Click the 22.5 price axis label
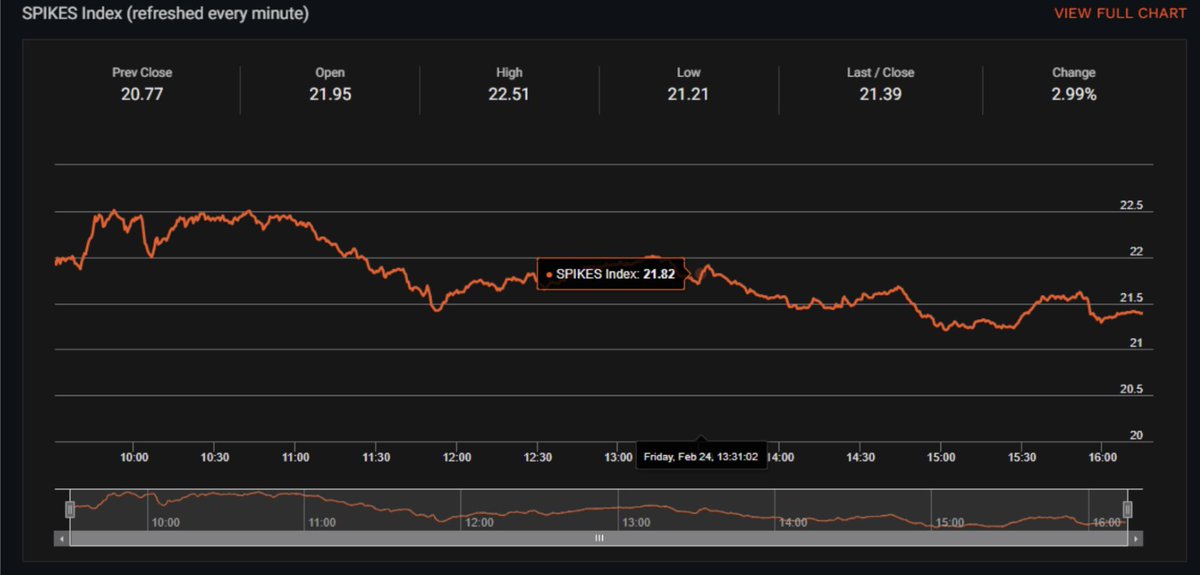Image resolution: width=1200 pixels, height=575 pixels. click(x=1131, y=206)
